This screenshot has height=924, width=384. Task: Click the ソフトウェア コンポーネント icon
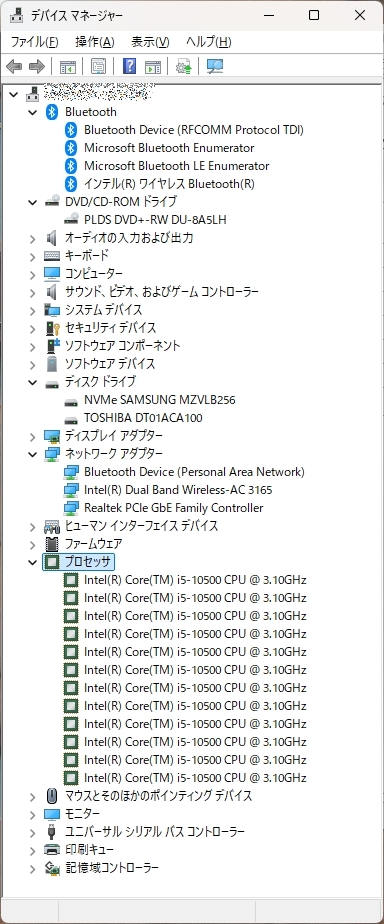pyautogui.click(x=52, y=346)
